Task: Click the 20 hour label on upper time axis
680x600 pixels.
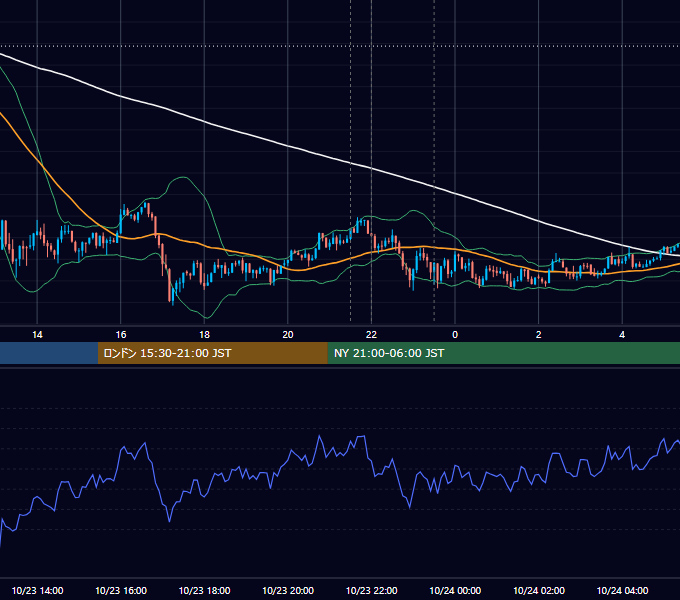Action: pyautogui.click(x=288, y=335)
